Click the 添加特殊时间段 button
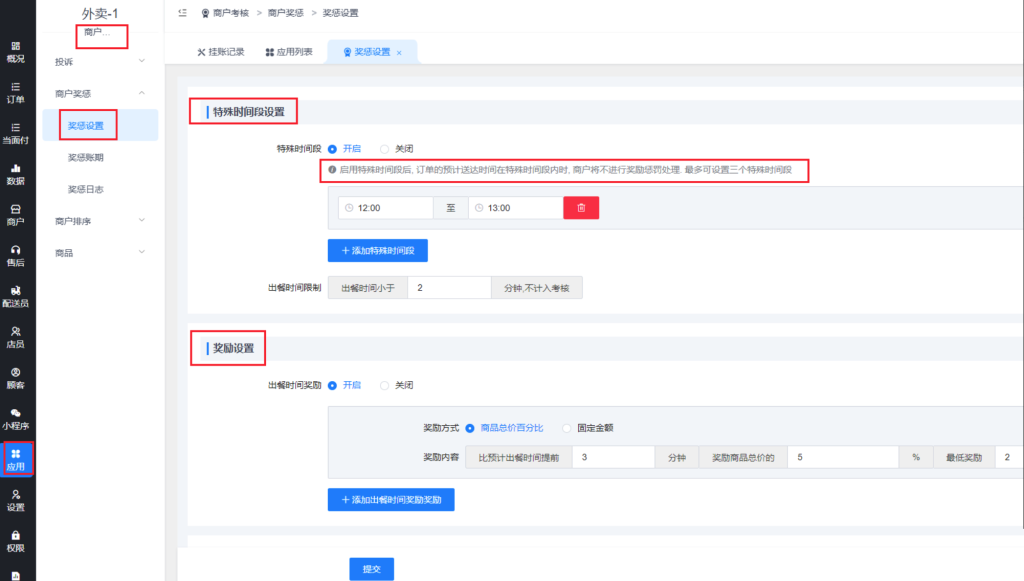Viewport: 1024px width, 581px height. tap(378, 250)
